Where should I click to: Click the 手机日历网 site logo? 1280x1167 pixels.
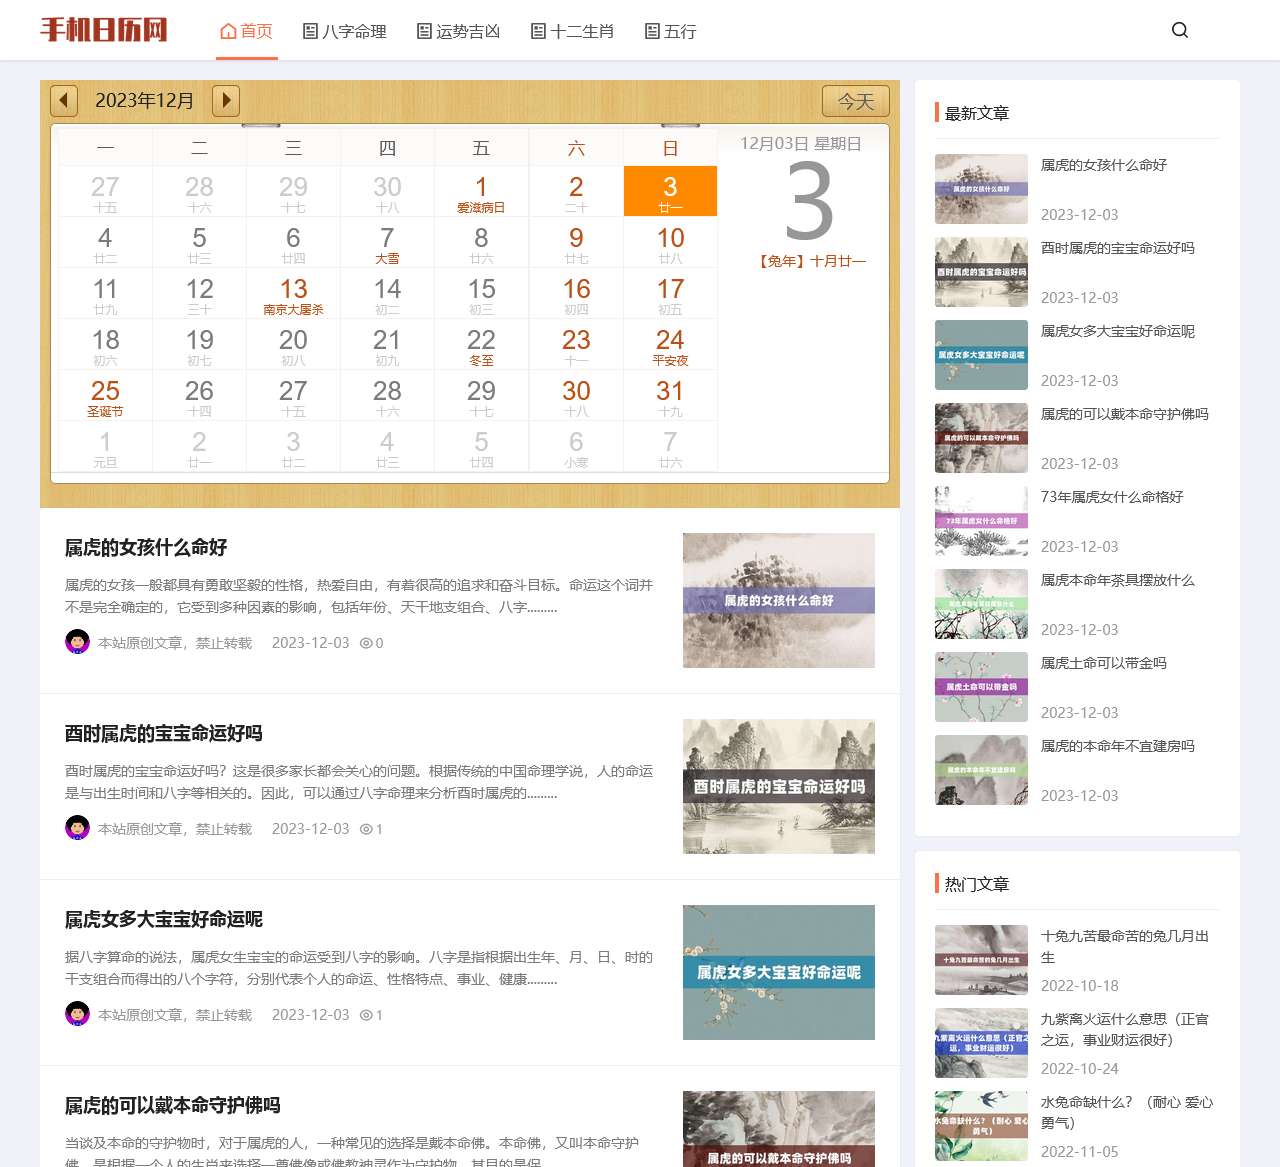[x=104, y=30]
